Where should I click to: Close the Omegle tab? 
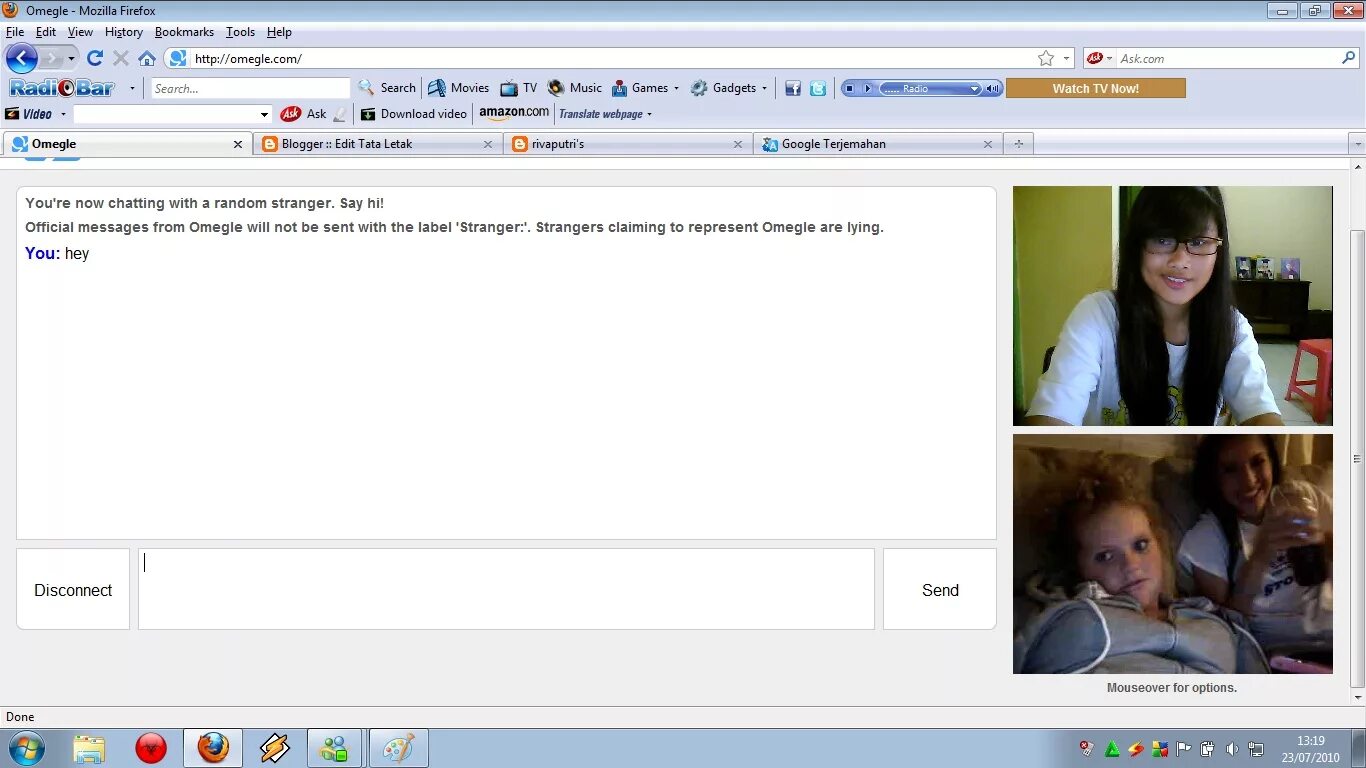pyautogui.click(x=238, y=144)
